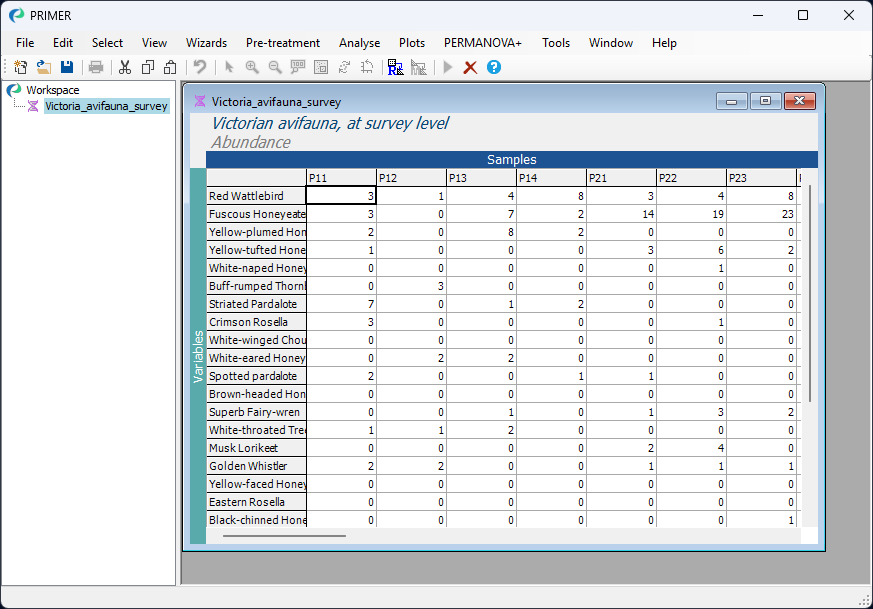
Task: Click the Paste clipboard icon
Action: tap(170, 67)
